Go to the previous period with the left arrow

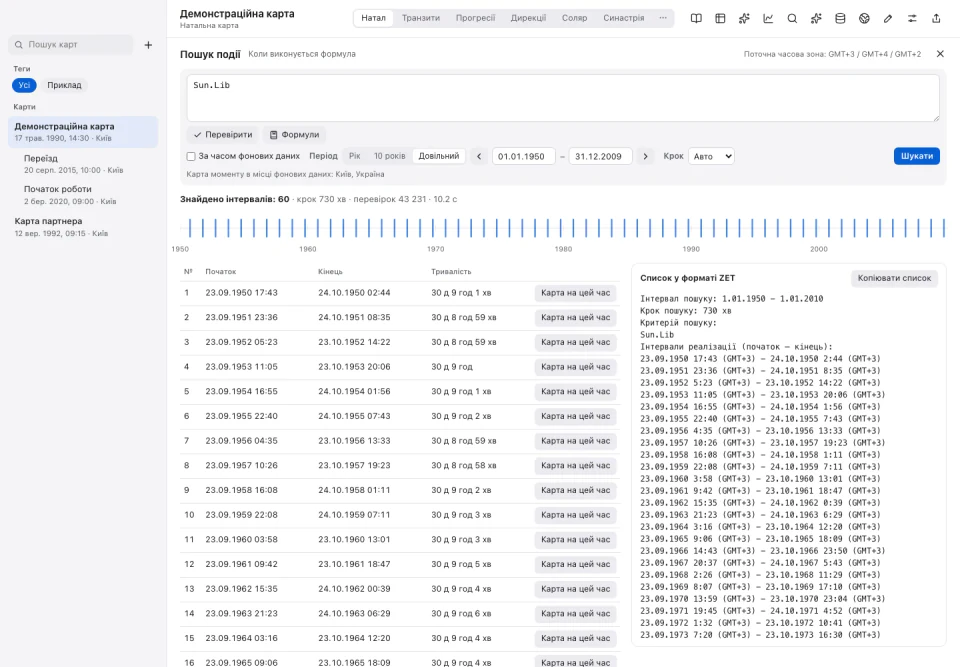point(479,156)
